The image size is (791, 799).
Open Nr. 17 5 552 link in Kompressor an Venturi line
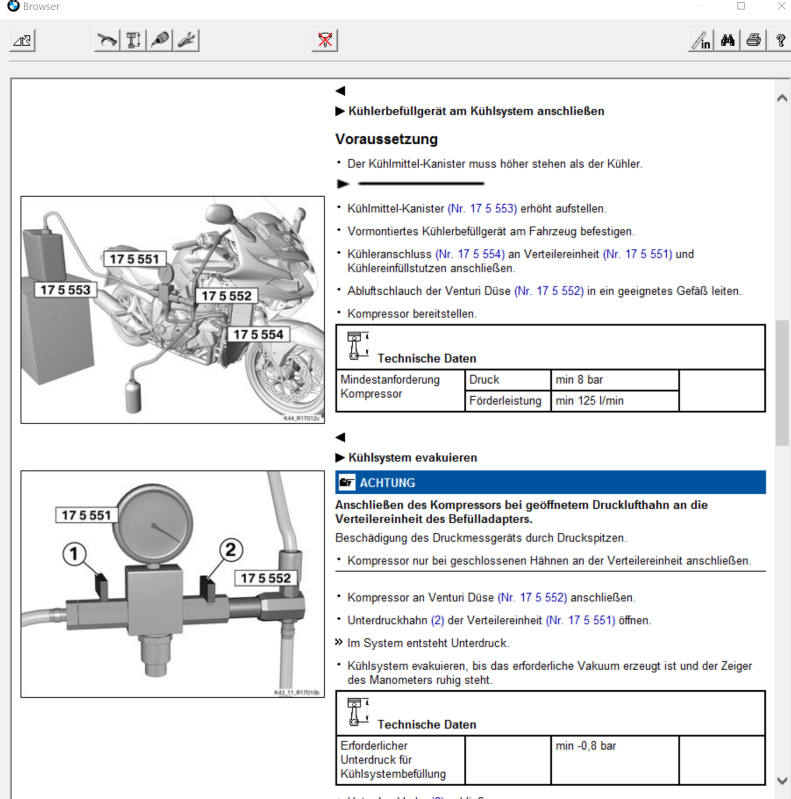(x=532, y=597)
